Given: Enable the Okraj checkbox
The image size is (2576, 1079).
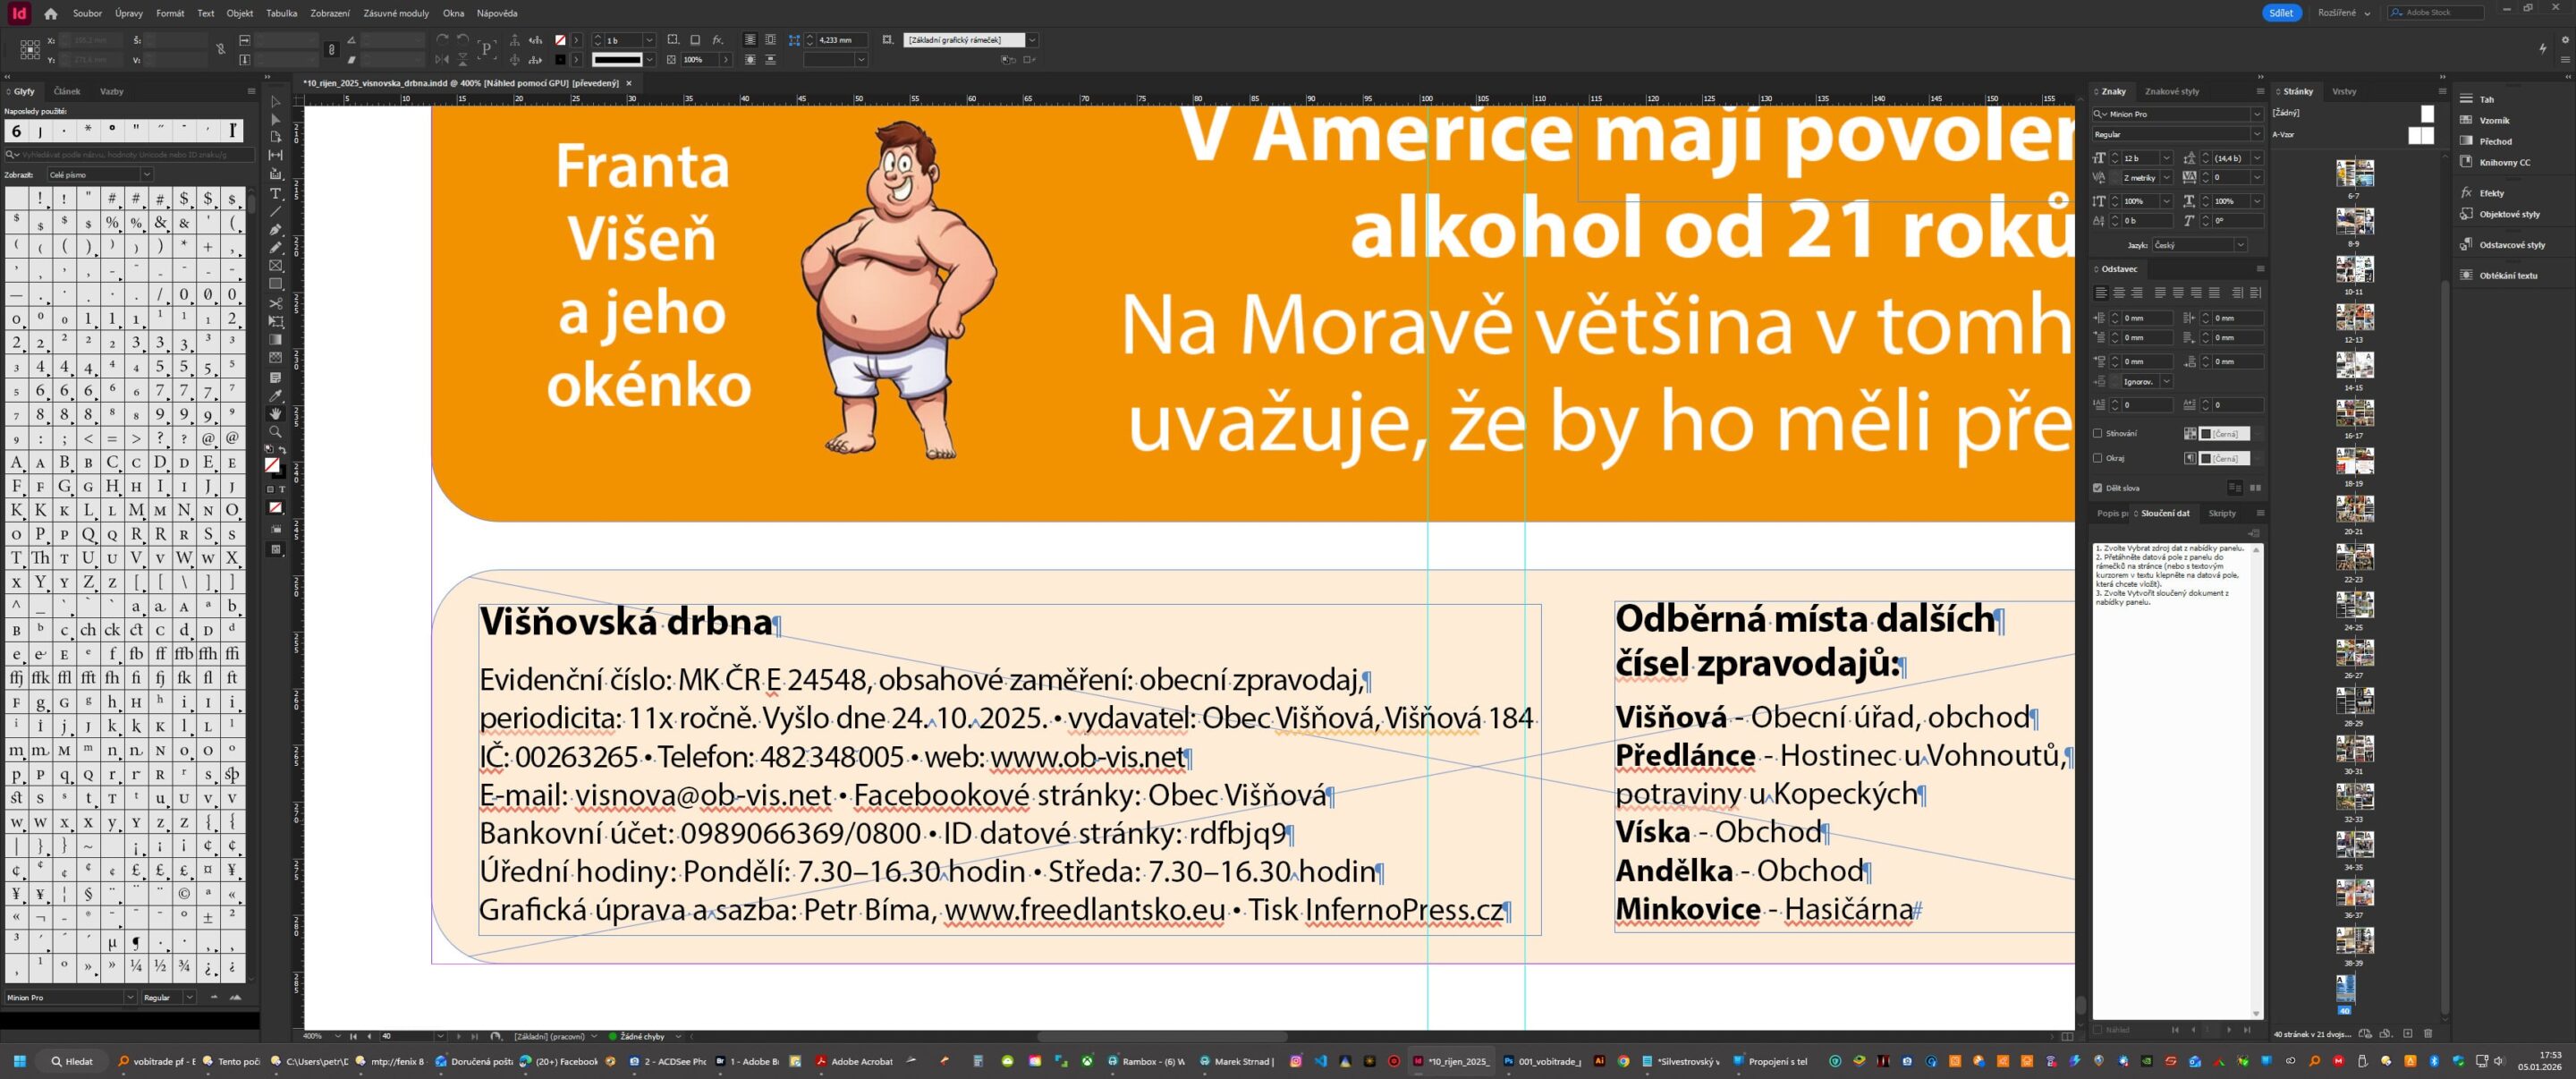Looking at the screenshot, I should click(2098, 458).
